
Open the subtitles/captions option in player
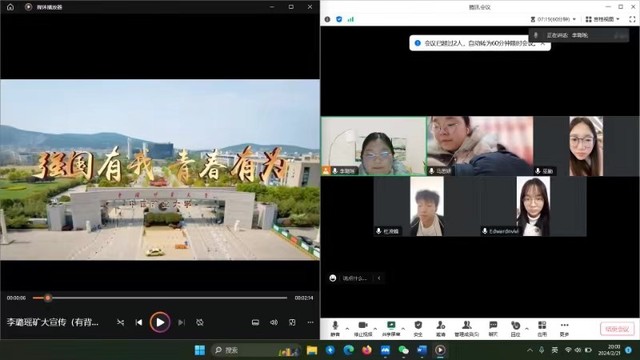(x=256, y=322)
